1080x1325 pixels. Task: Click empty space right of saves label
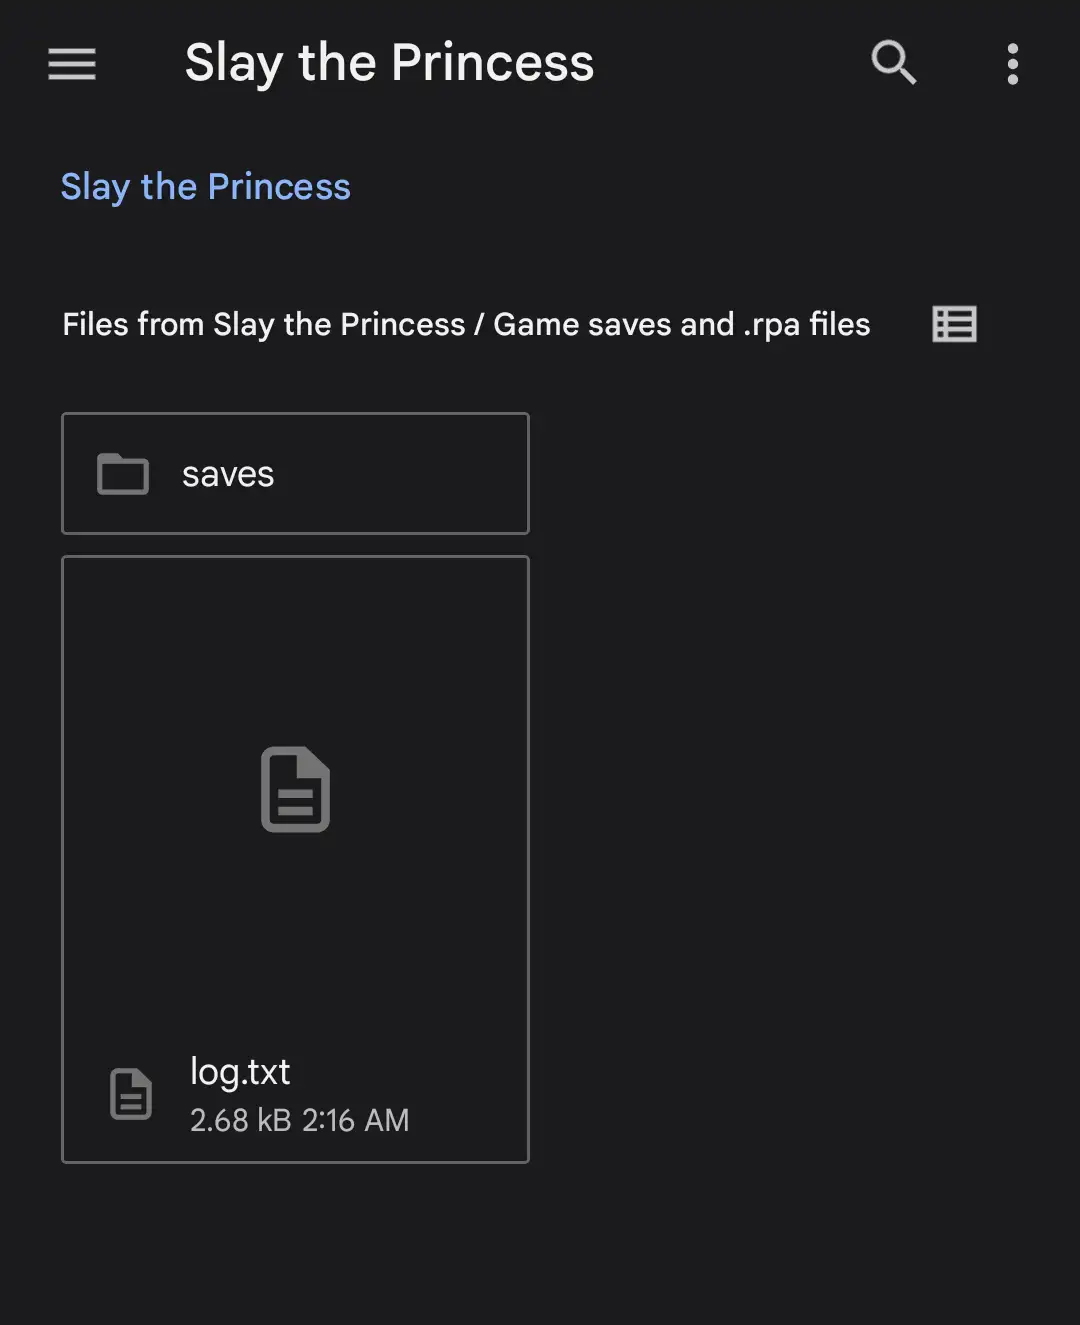coord(400,474)
